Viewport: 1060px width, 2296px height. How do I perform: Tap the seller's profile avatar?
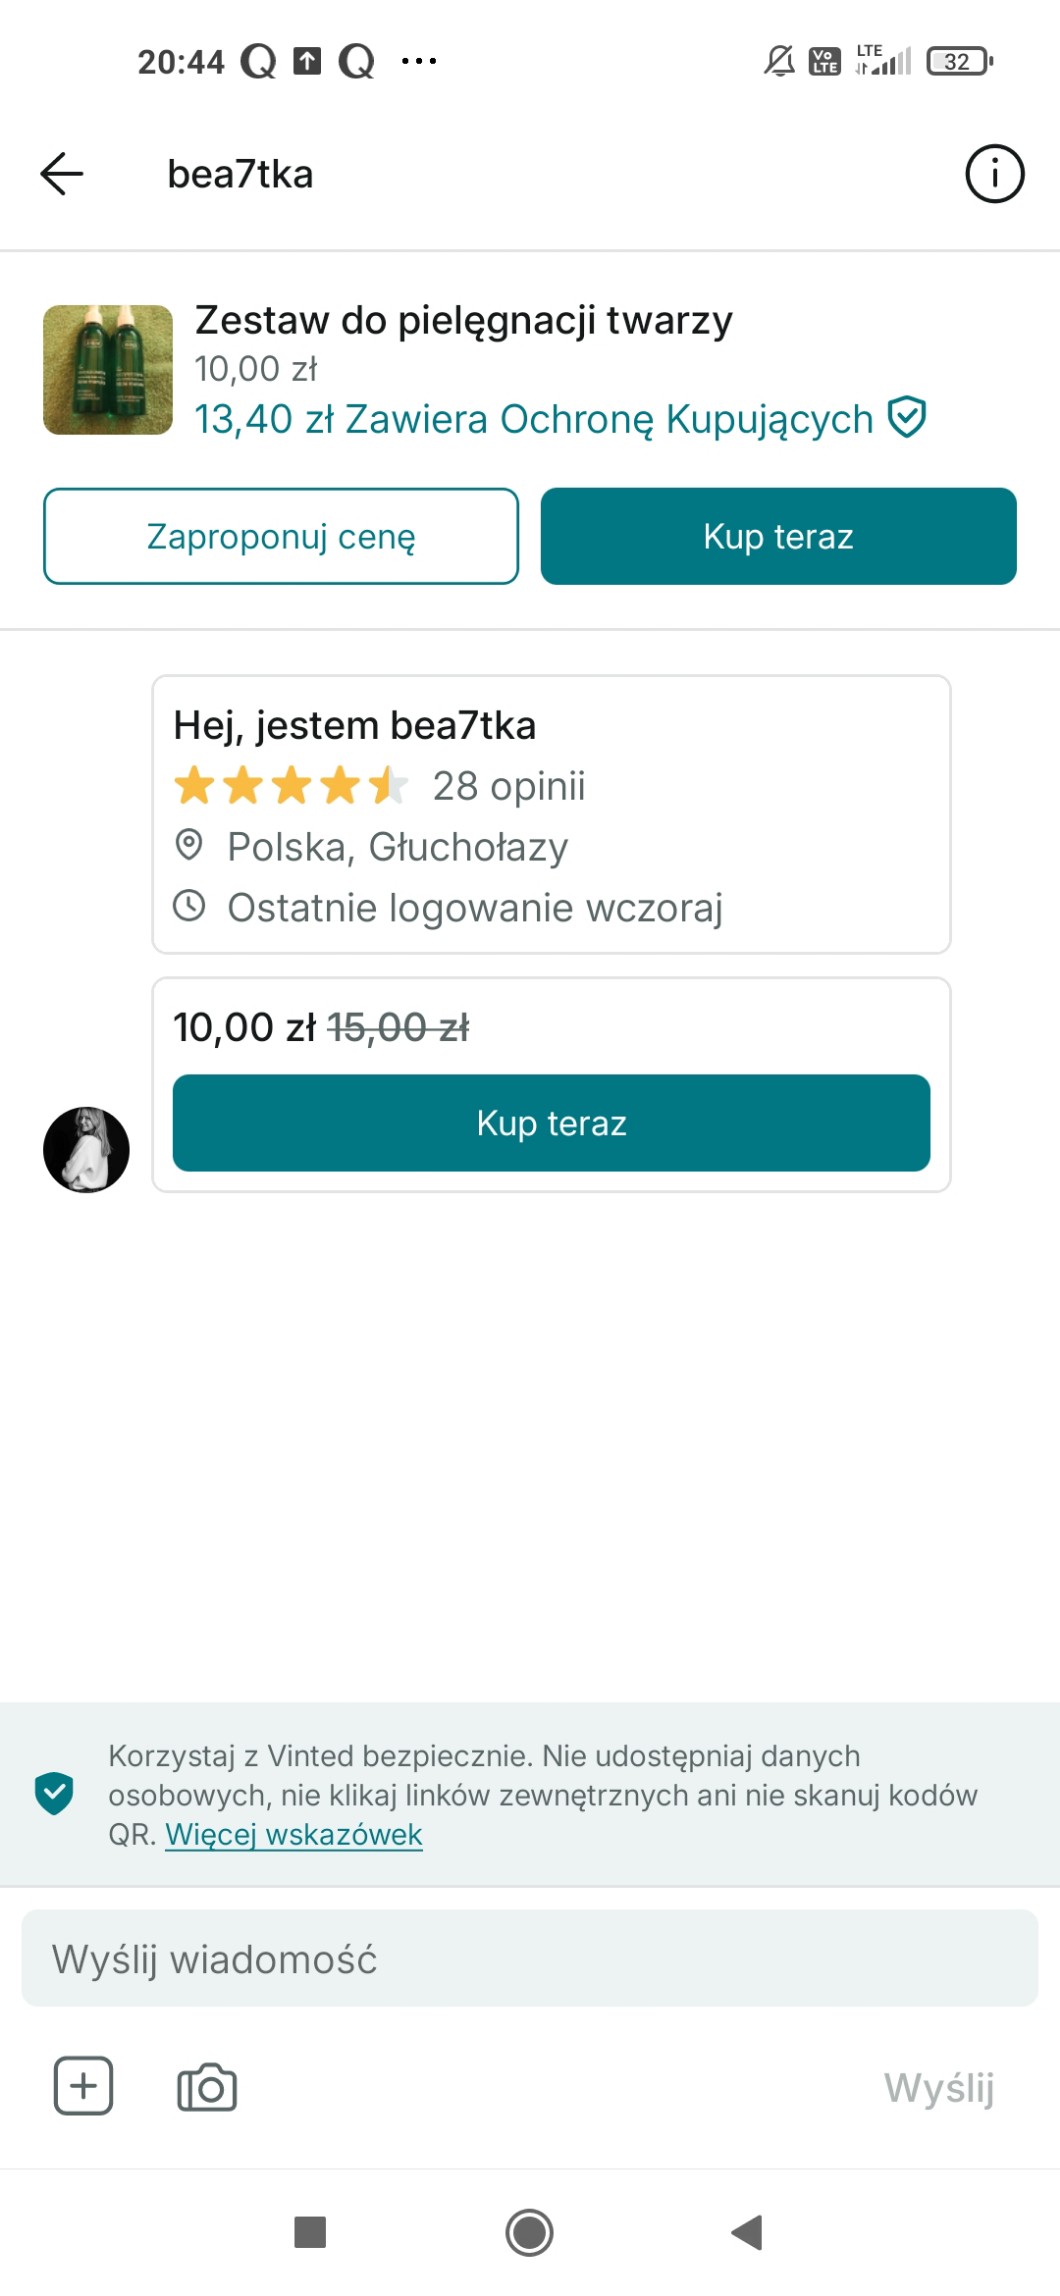click(86, 1150)
